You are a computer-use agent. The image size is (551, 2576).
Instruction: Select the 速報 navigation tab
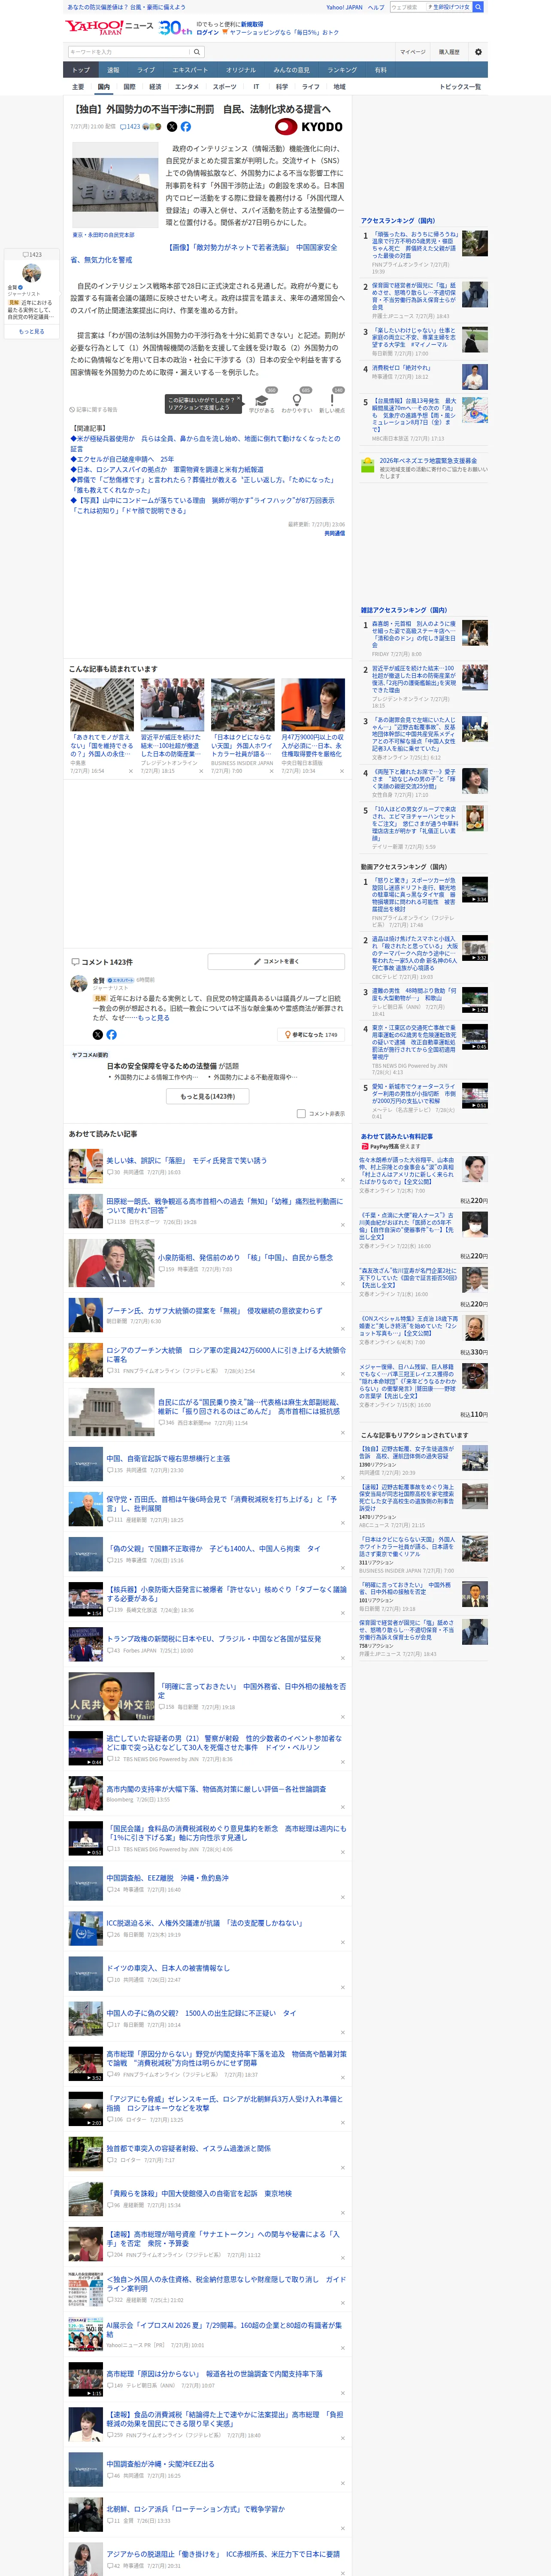[113, 70]
